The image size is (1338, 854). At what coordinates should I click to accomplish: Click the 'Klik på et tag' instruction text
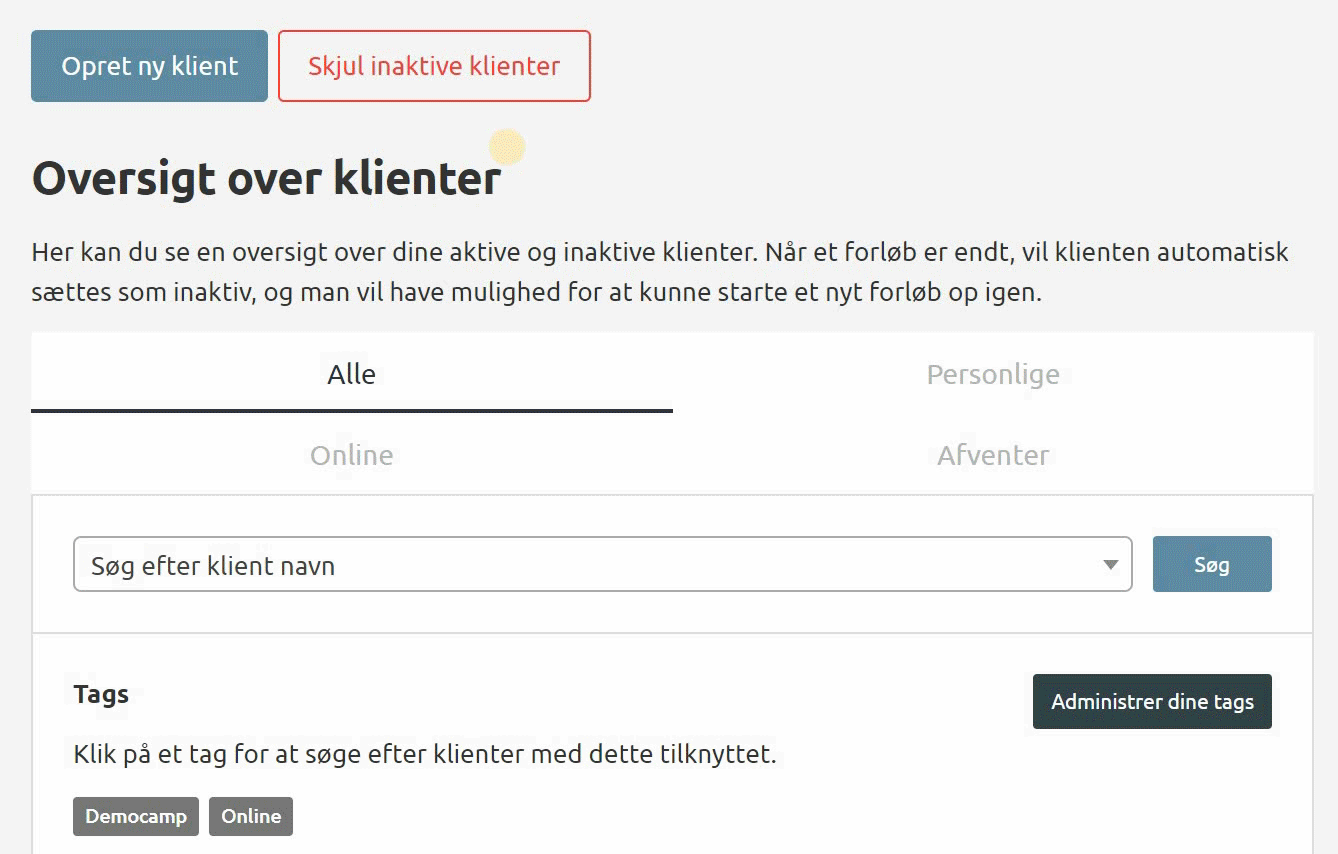[x=425, y=754]
